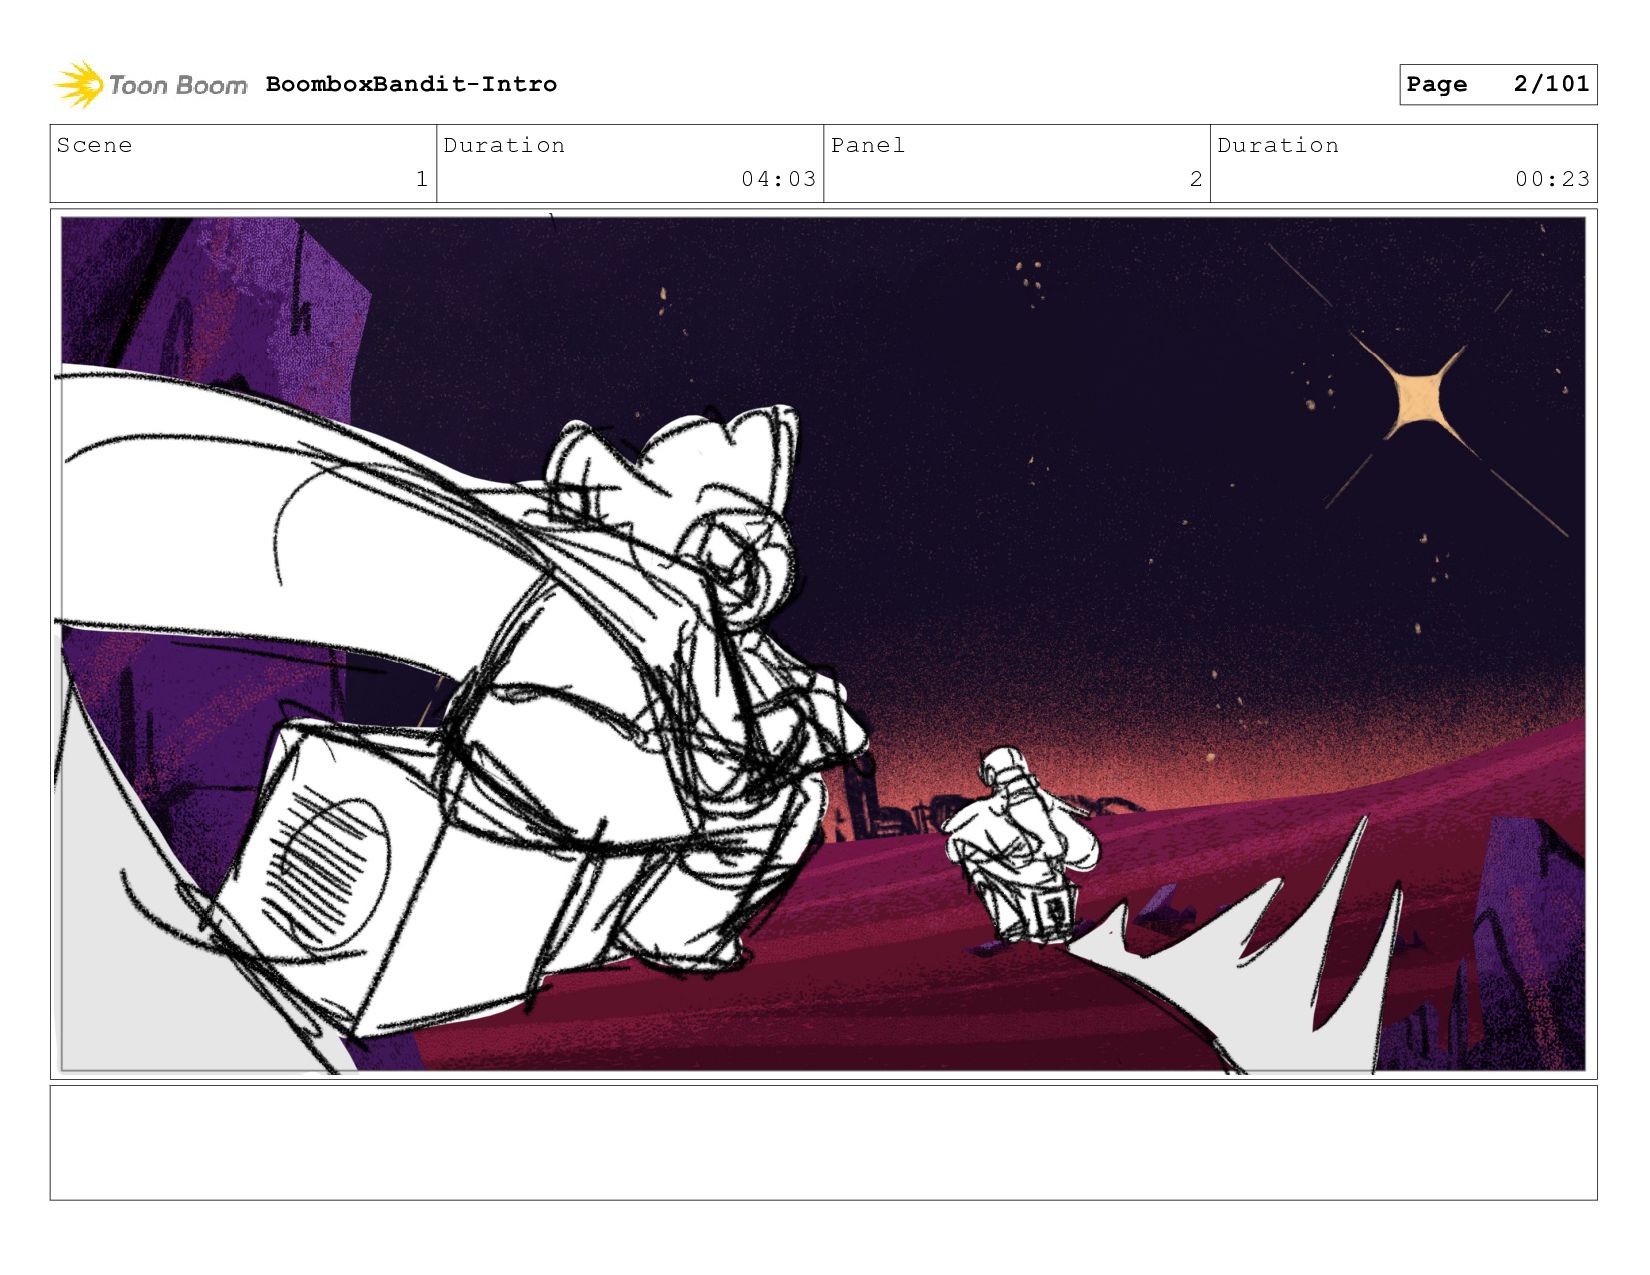Click the Toon Boom logo
The image size is (1650, 1275).
point(150,85)
